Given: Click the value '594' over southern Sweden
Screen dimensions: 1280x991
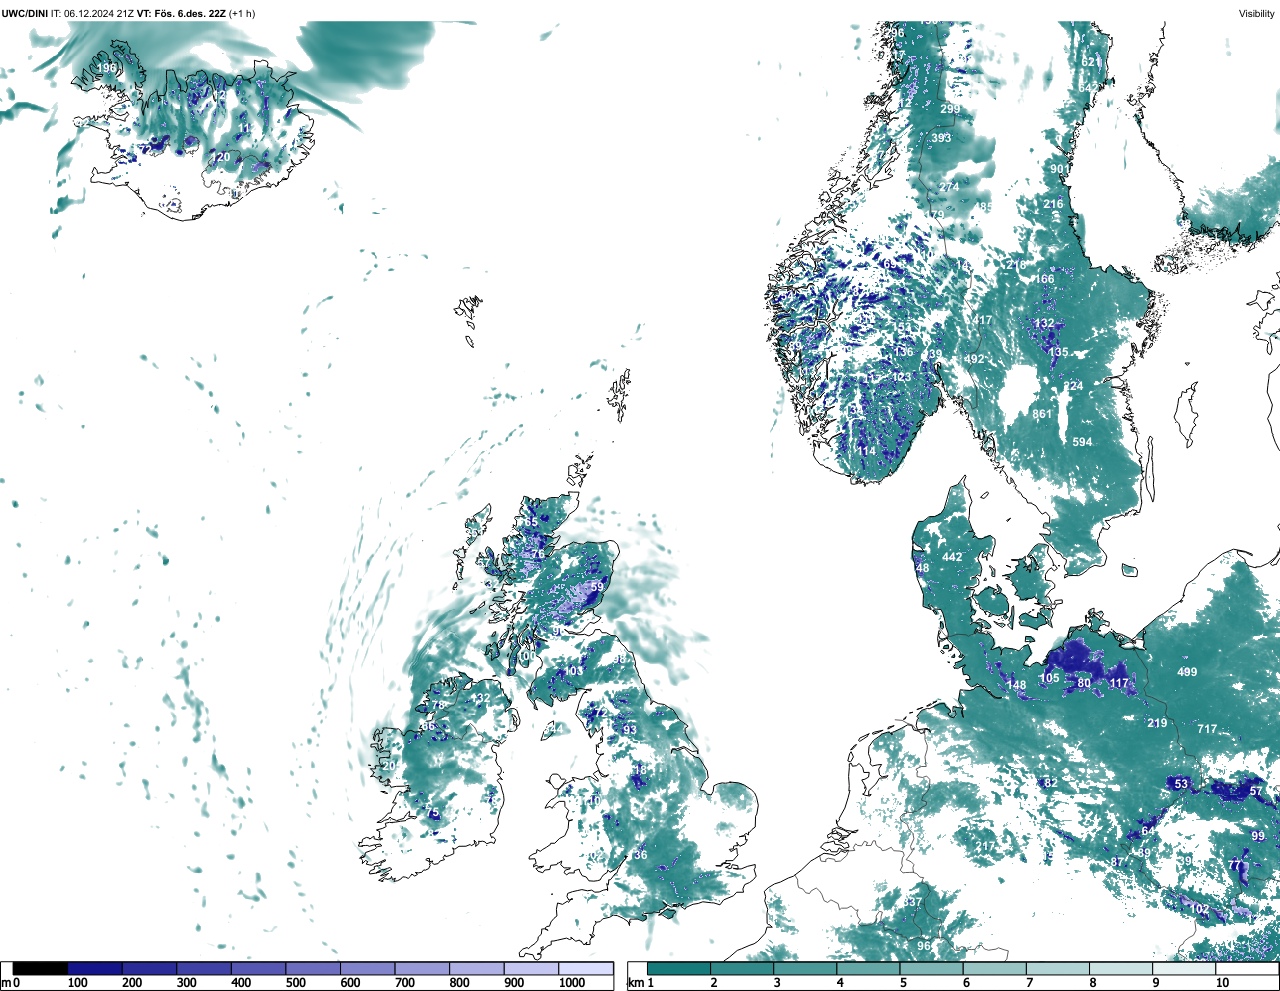Looking at the screenshot, I should (x=1082, y=442).
